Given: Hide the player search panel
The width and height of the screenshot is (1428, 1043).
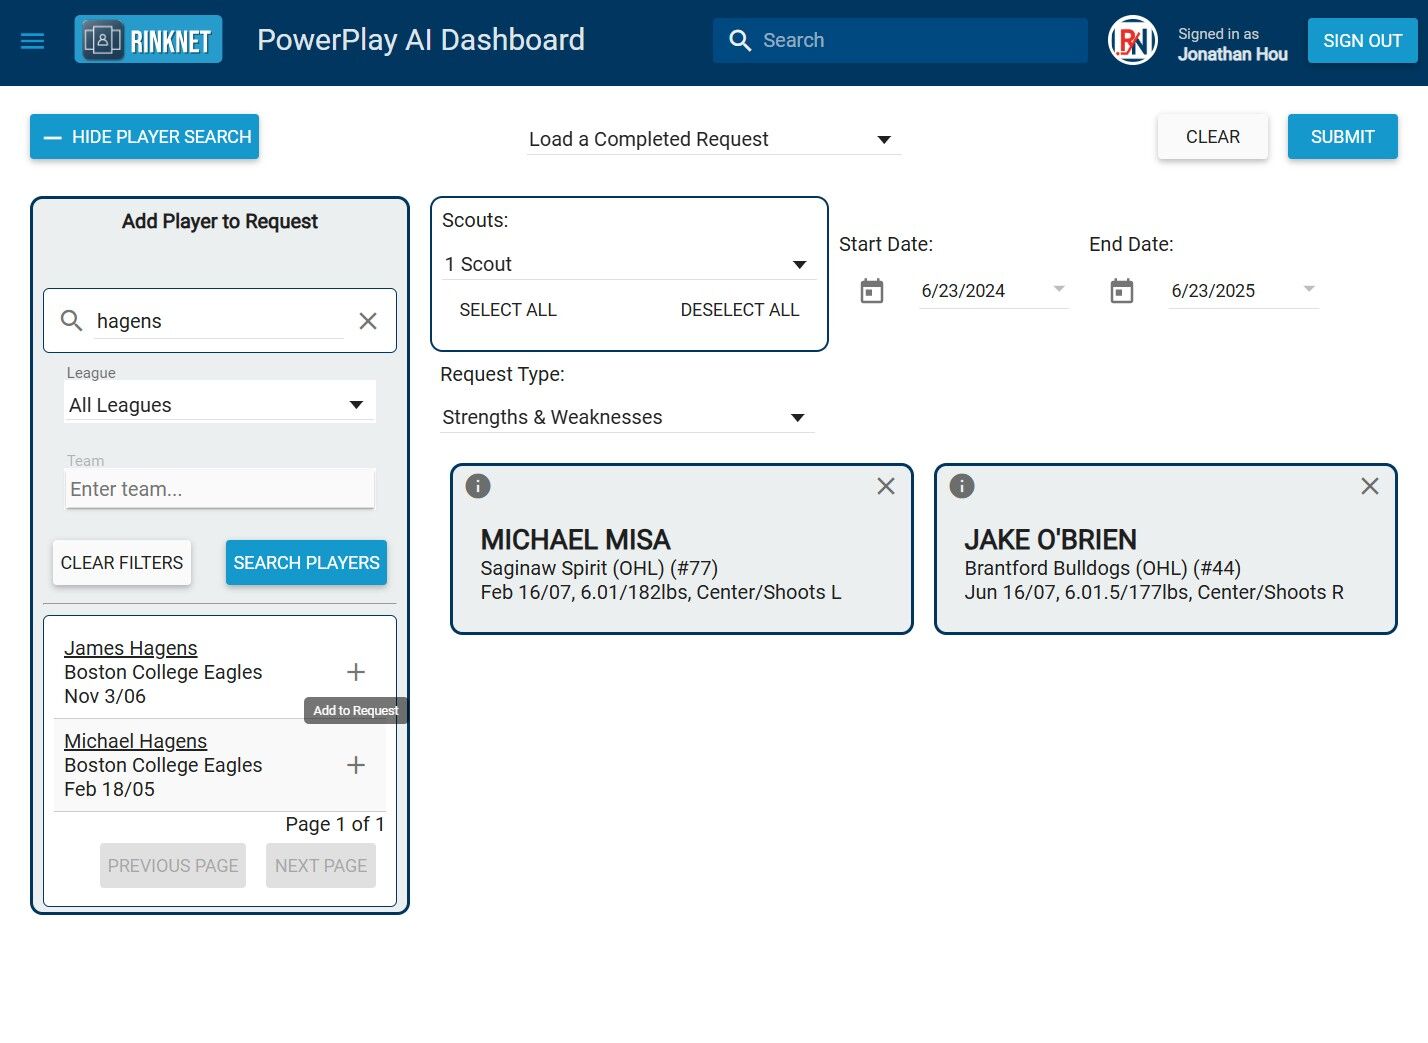Looking at the screenshot, I should pos(145,137).
